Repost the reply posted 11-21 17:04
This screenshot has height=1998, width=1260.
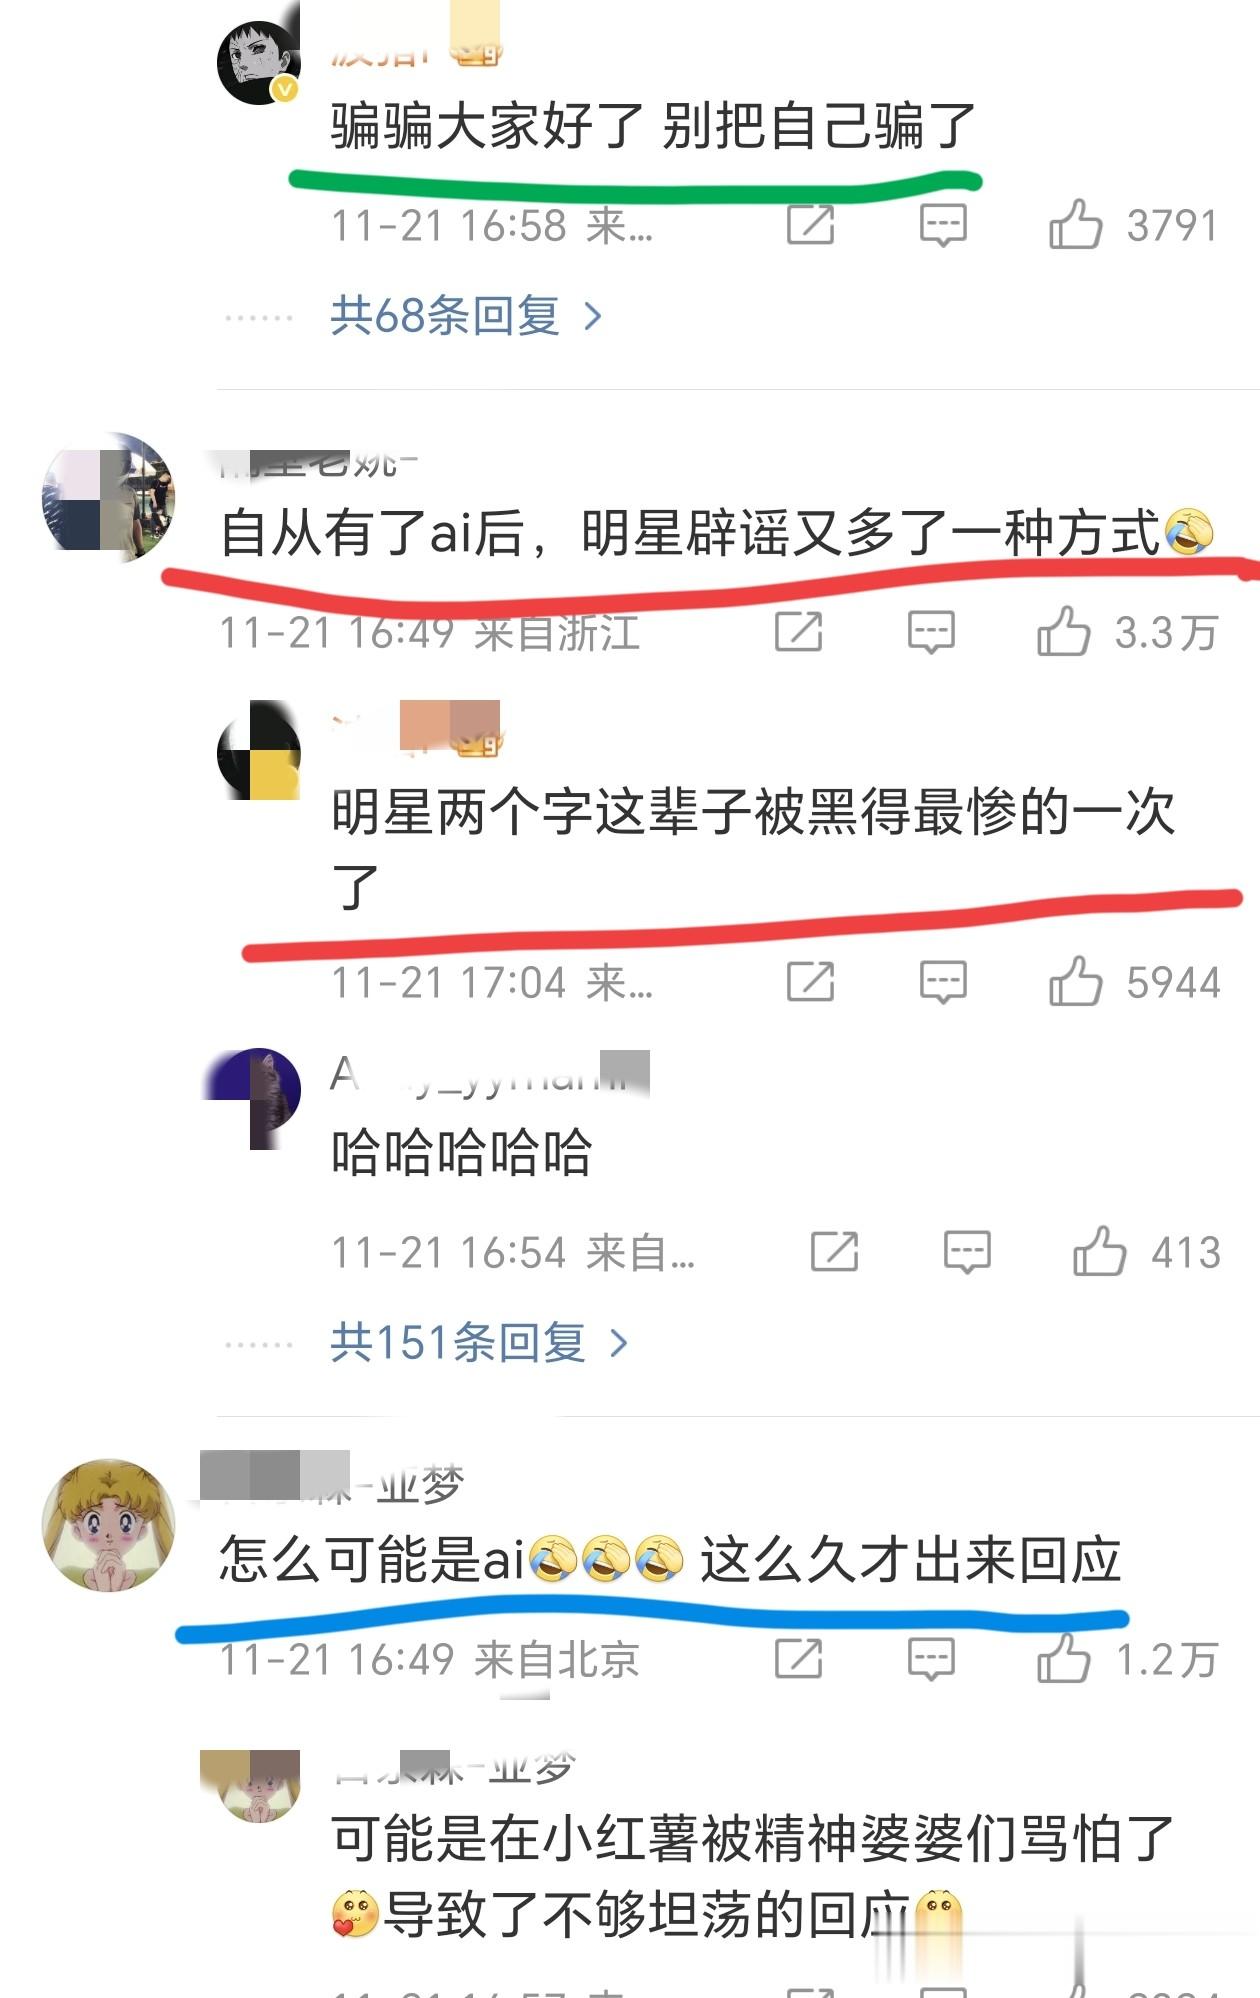coord(810,981)
